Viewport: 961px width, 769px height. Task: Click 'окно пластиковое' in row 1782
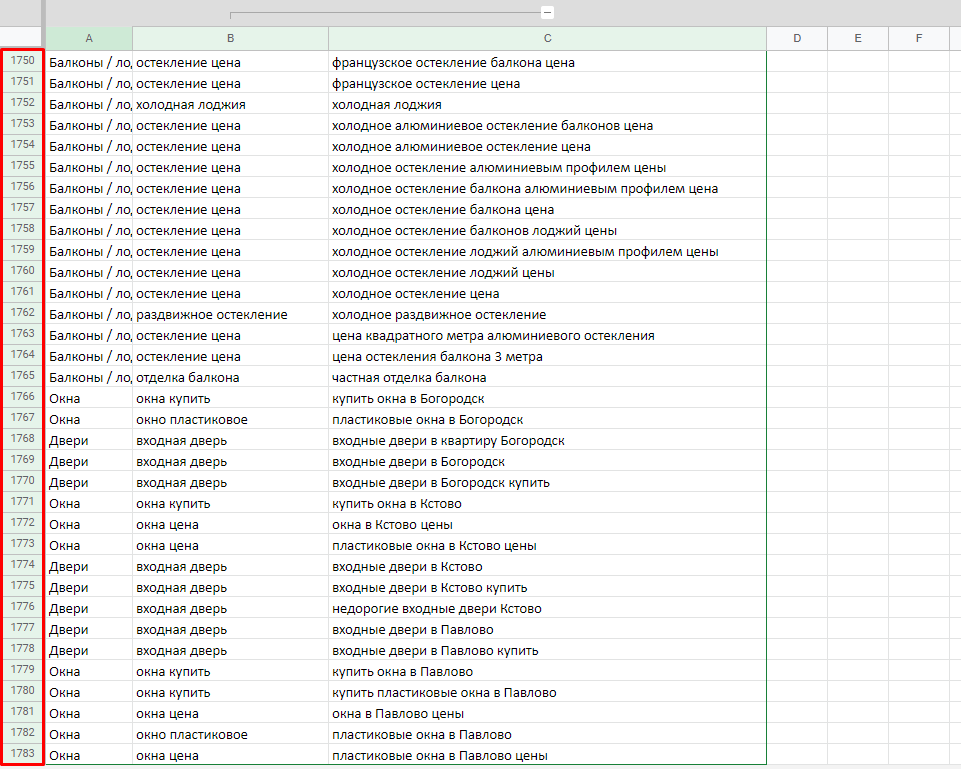point(230,735)
